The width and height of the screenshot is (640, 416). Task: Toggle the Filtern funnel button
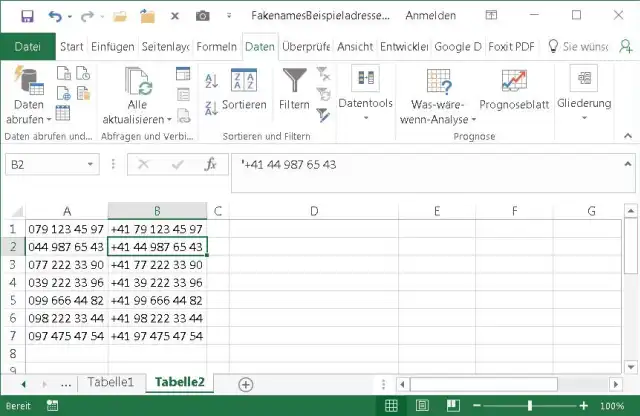point(294,89)
